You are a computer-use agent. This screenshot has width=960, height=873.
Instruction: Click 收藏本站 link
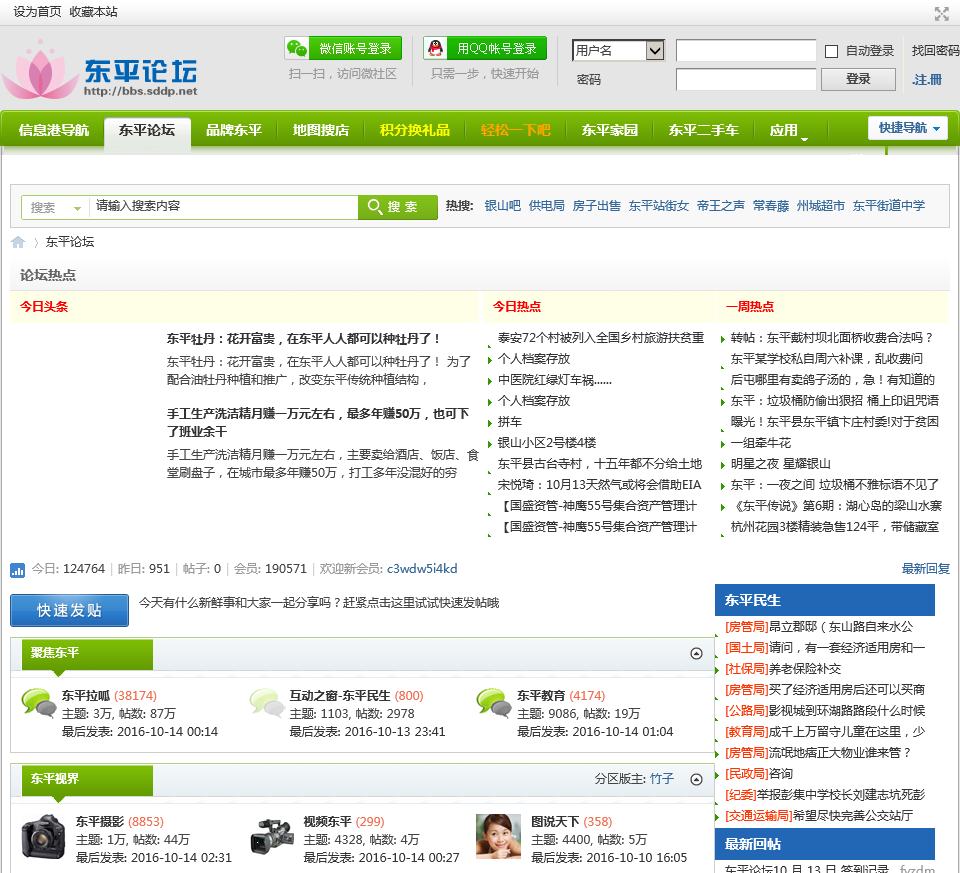click(94, 12)
